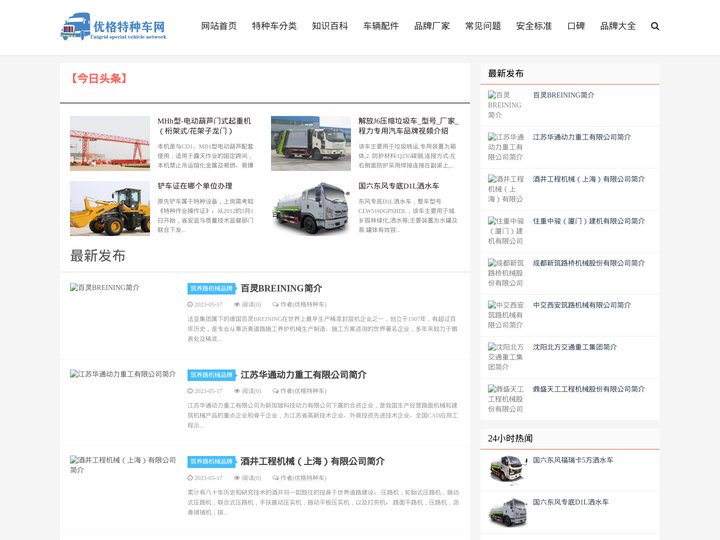Click the 福瑞卡5方洒水车 truck thumbnail
This screenshot has height=540, width=720.
point(507,469)
